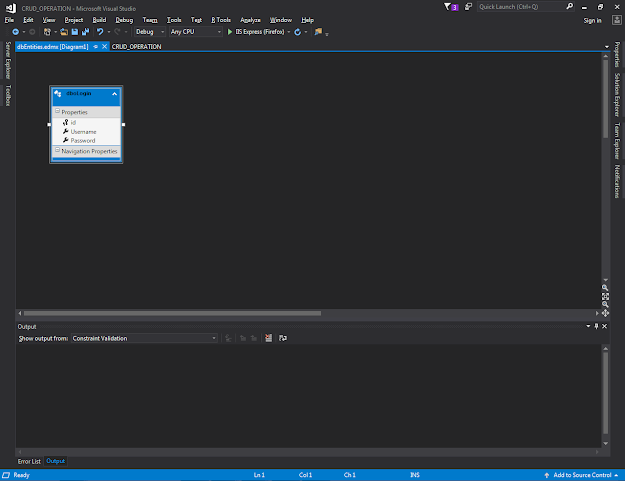Open the toolbar overflow options arrow

[327, 35]
